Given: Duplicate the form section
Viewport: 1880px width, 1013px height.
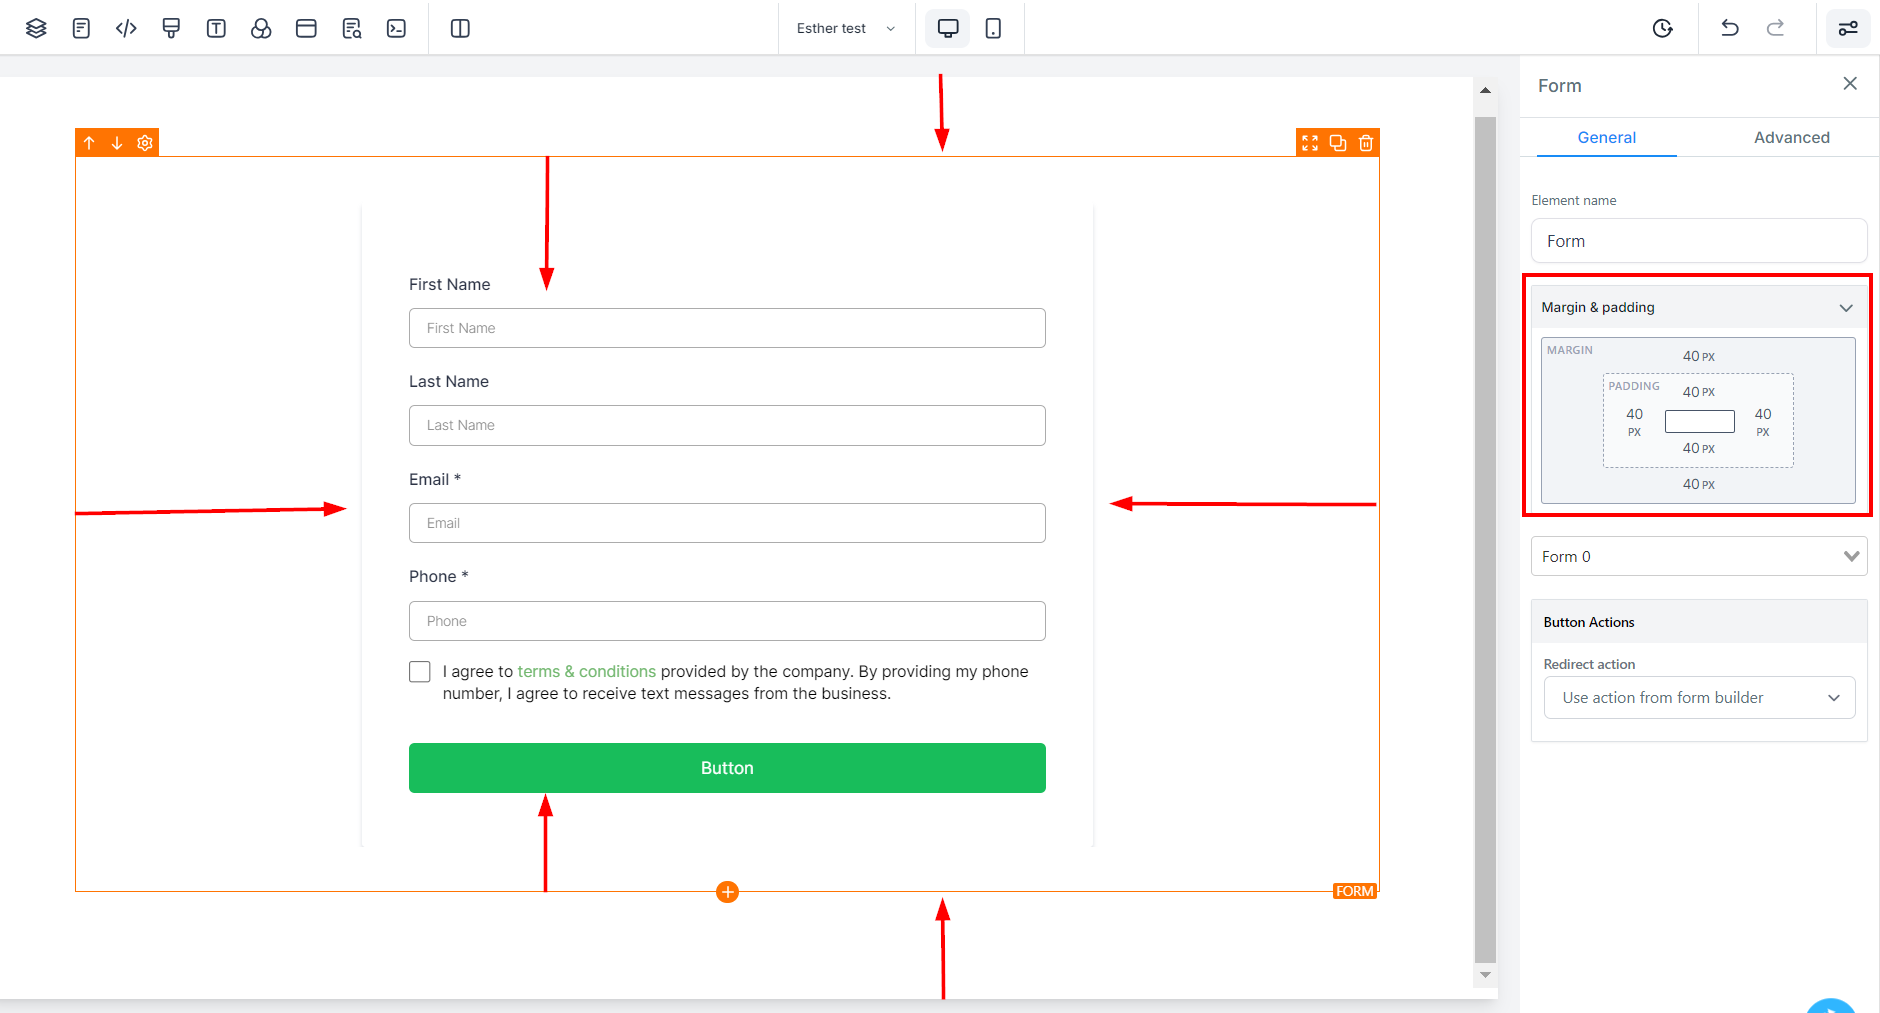Looking at the screenshot, I should coord(1338,143).
